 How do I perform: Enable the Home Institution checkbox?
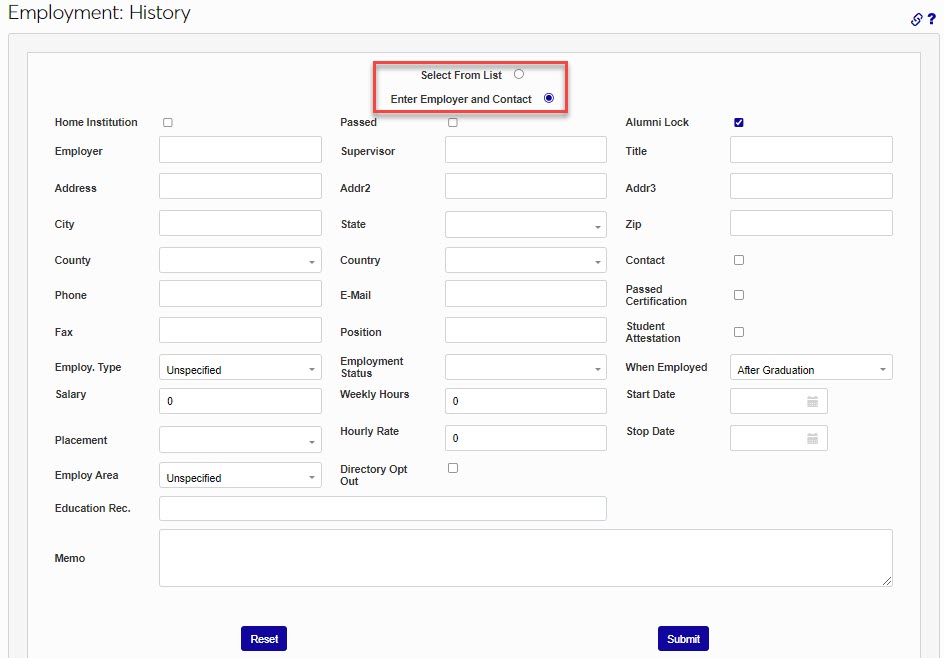coord(168,123)
